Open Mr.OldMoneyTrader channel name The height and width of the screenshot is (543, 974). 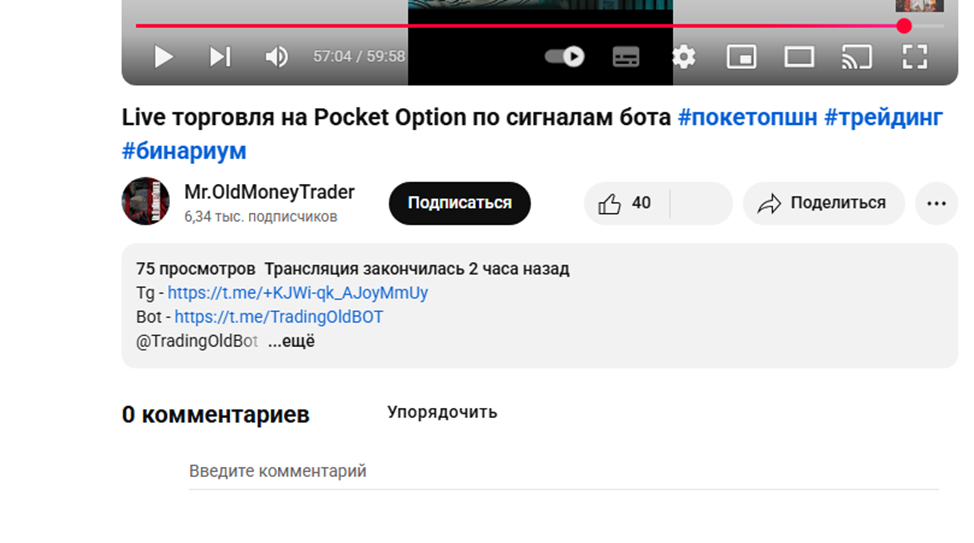point(269,192)
